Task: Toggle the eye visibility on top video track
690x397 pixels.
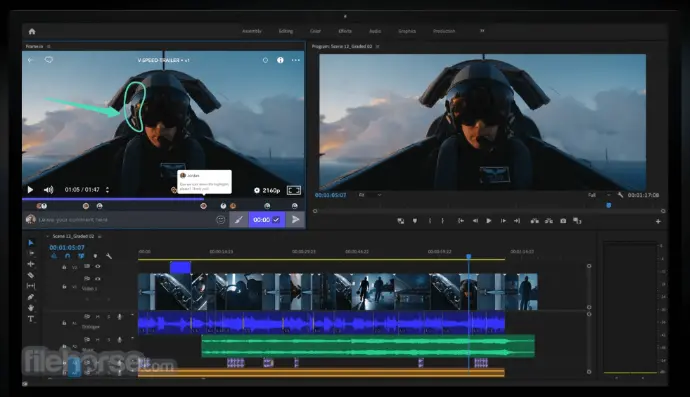Action: pyautogui.click(x=97, y=266)
